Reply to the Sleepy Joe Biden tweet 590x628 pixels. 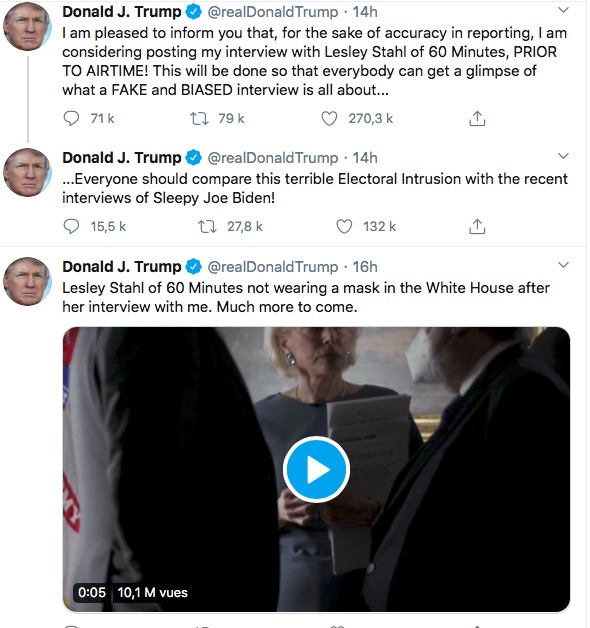point(71,227)
